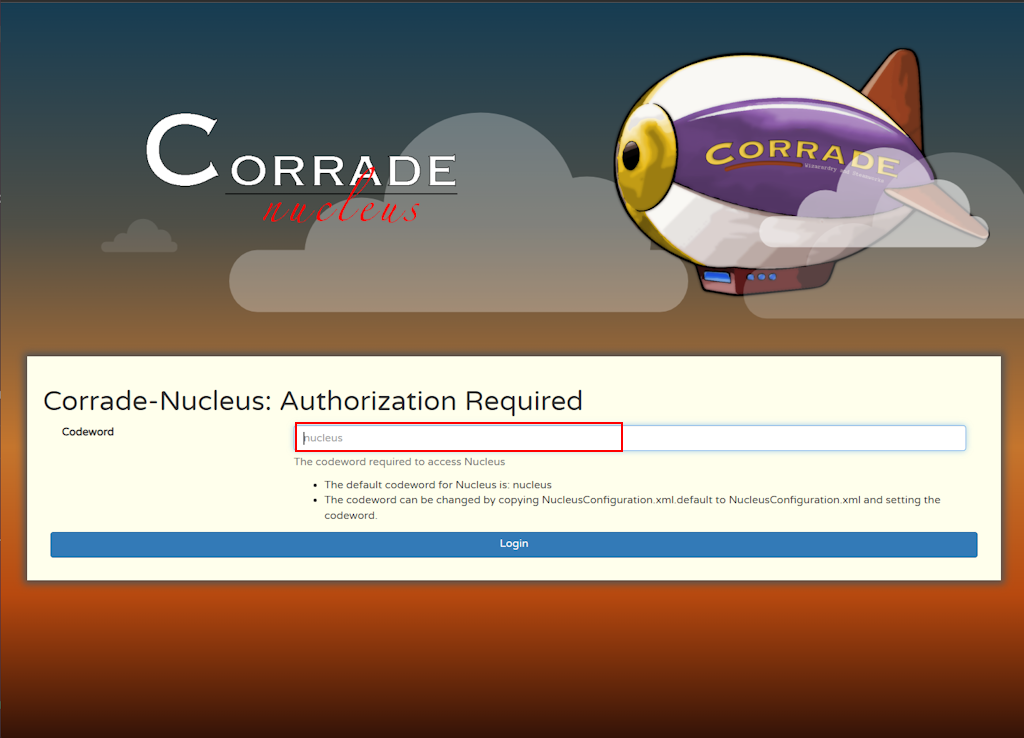Click the large center cloud graphic

(457, 222)
